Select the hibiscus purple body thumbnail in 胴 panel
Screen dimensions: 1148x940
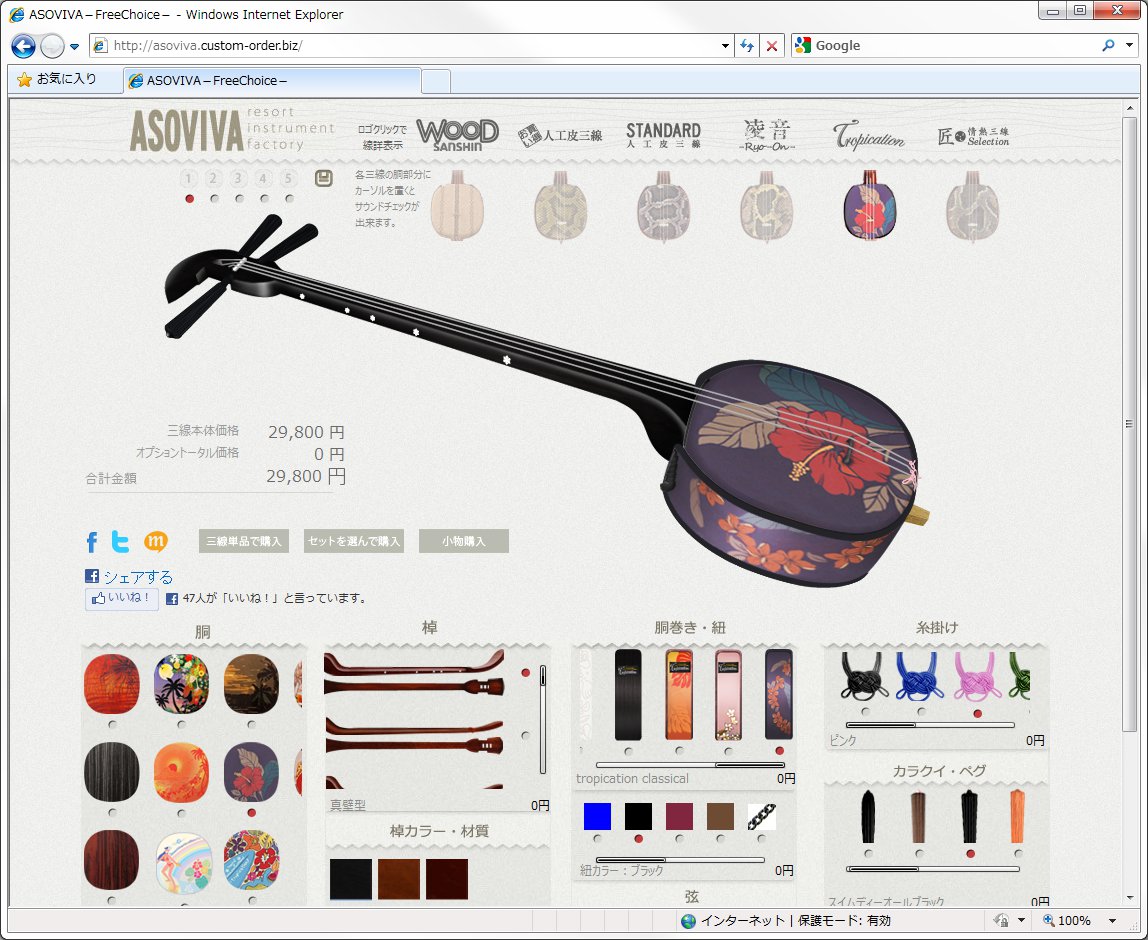click(251, 772)
